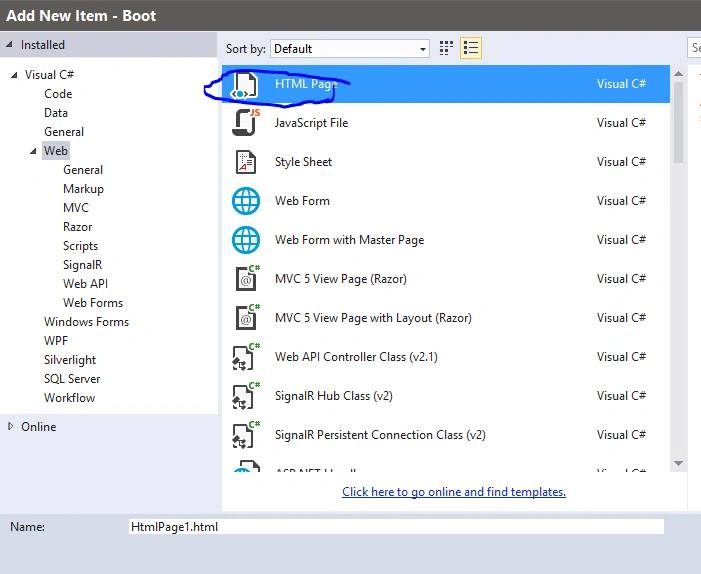Select Web Form with Master Page icon
This screenshot has width=701, height=574.
(x=245, y=240)
